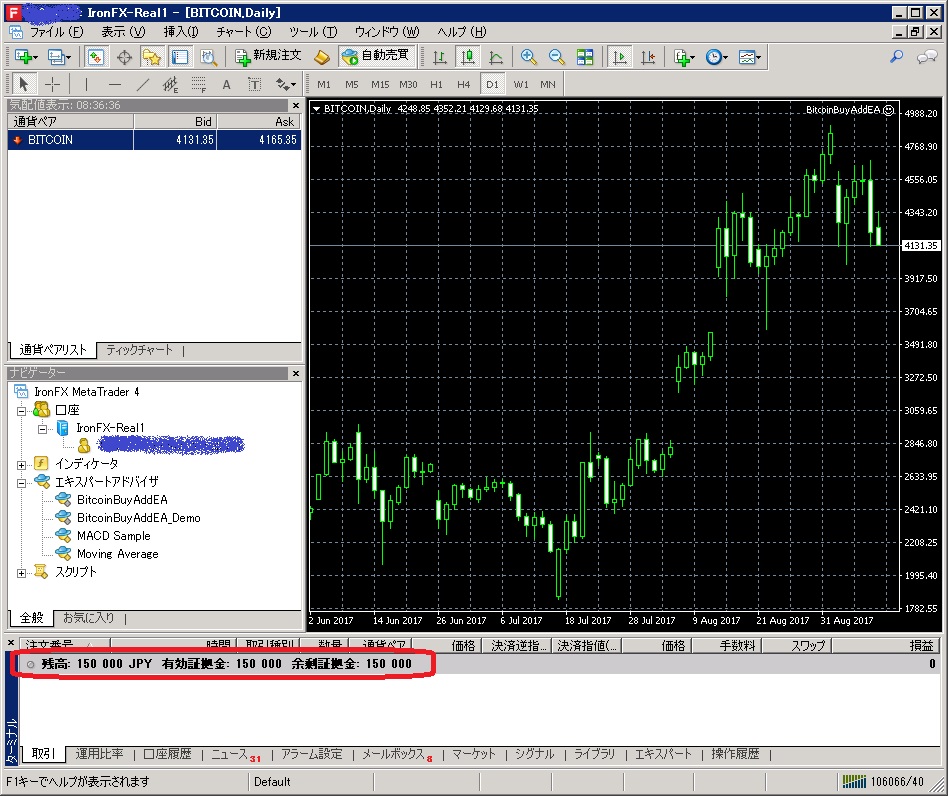Close the Navigator panel
This screenshot has height=796, width=948.
[296, 374]
